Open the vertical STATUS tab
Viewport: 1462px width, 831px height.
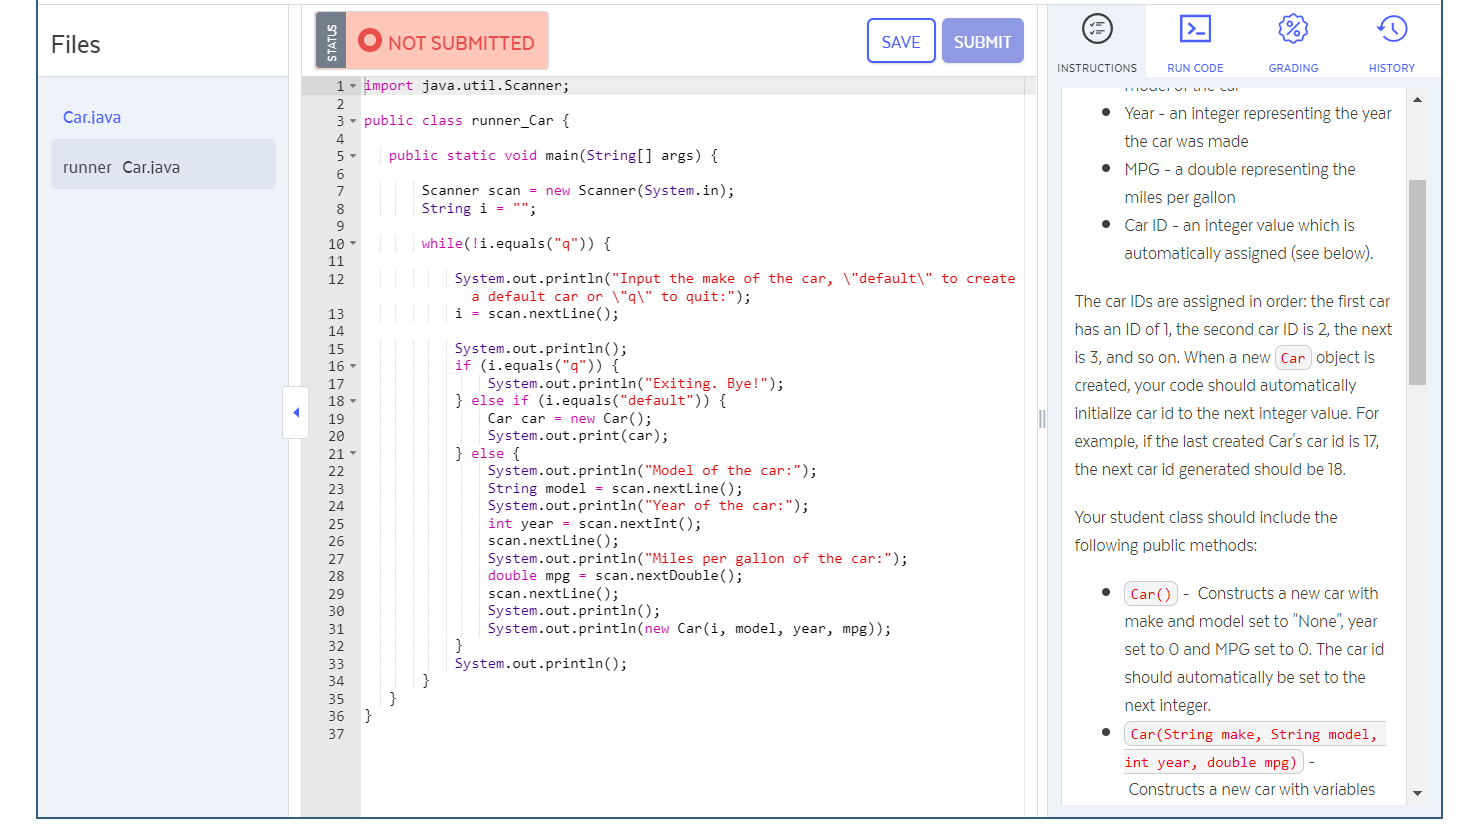(x=331, y=40)
